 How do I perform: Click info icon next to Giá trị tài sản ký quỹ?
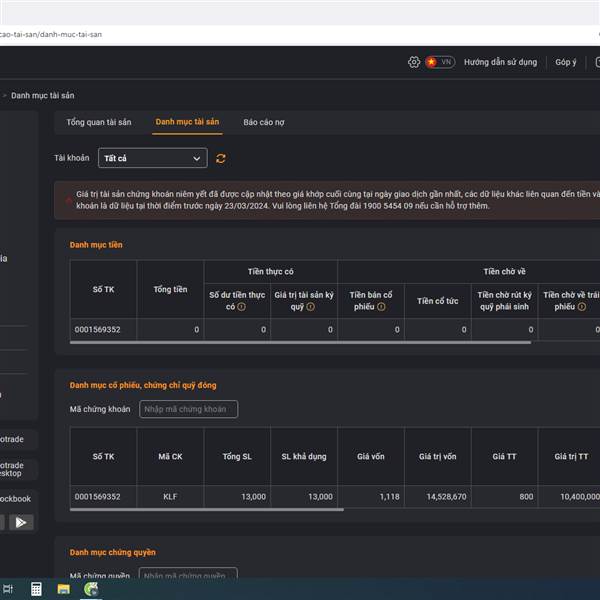311,307
